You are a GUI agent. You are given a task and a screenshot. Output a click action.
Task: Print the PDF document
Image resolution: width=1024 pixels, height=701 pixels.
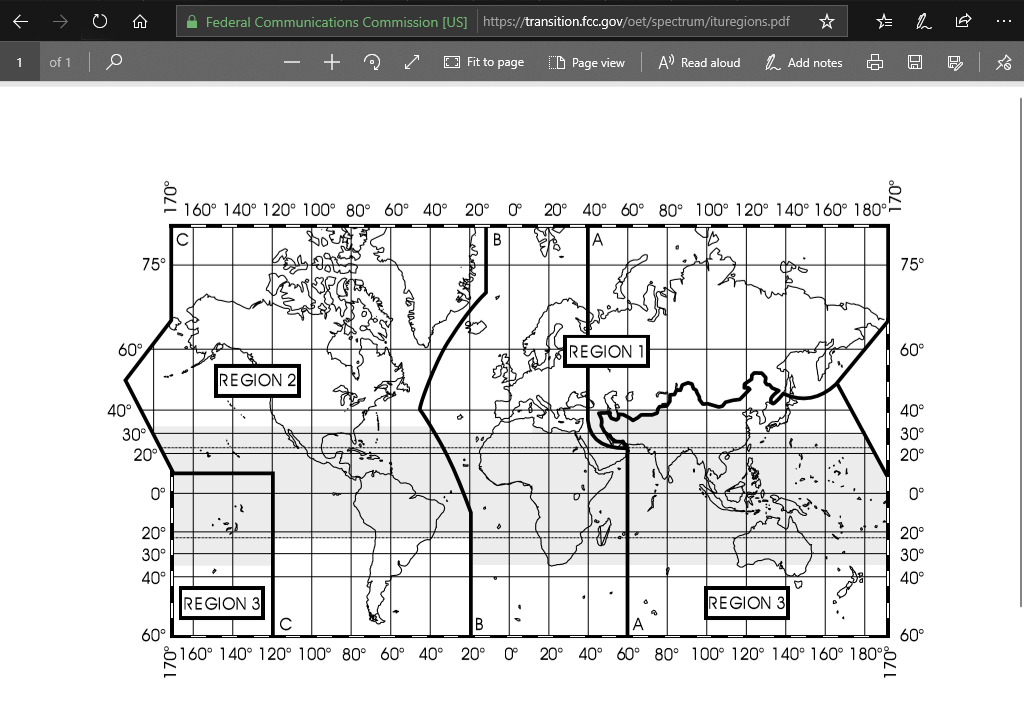pyautogui.click(x=875, y=63)
